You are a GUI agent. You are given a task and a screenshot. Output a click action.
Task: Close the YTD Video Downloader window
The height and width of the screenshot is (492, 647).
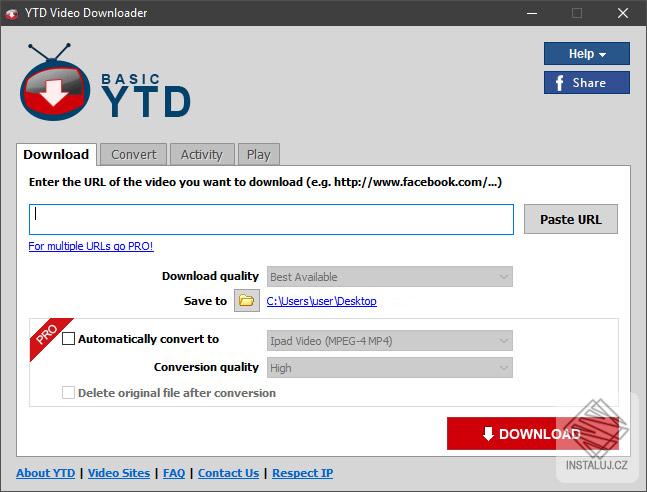click(x=623, y=13)
